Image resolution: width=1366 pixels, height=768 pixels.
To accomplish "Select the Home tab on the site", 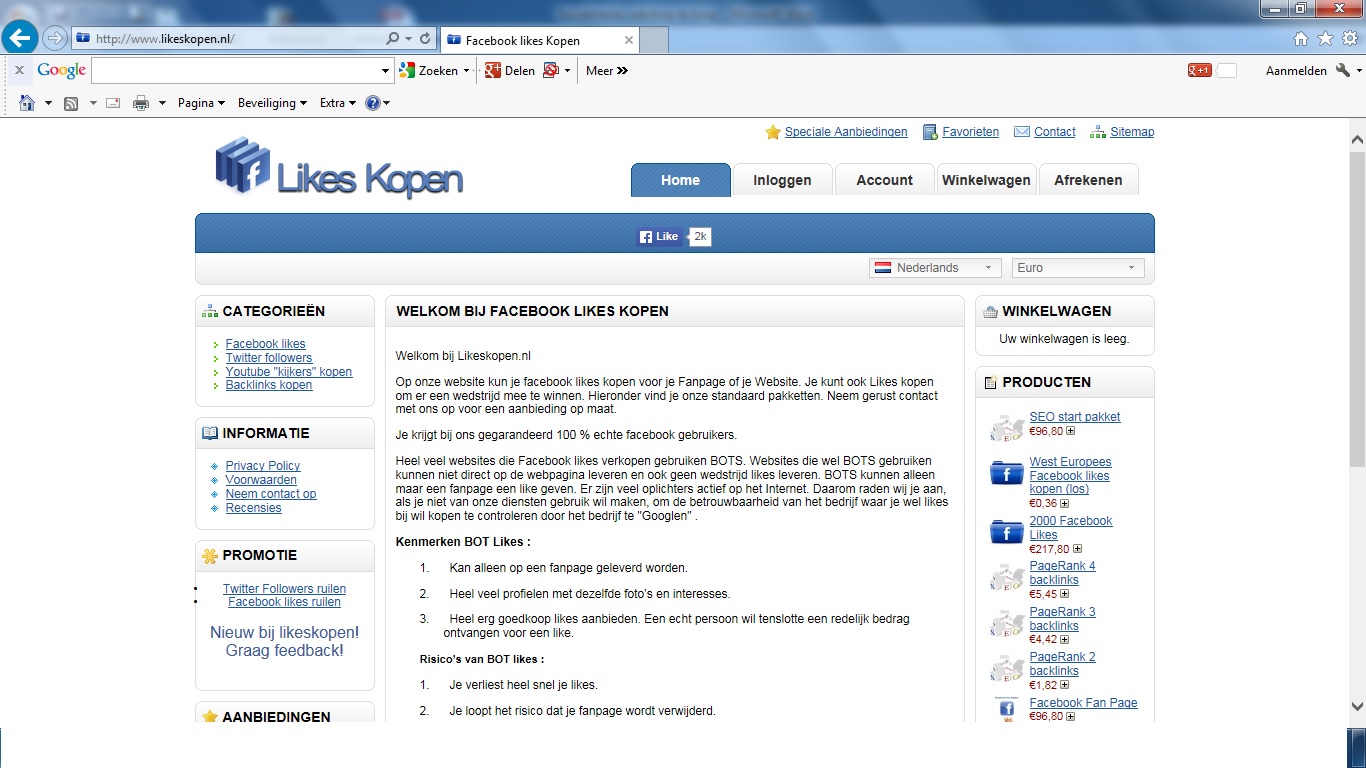I will coord(680,180).
